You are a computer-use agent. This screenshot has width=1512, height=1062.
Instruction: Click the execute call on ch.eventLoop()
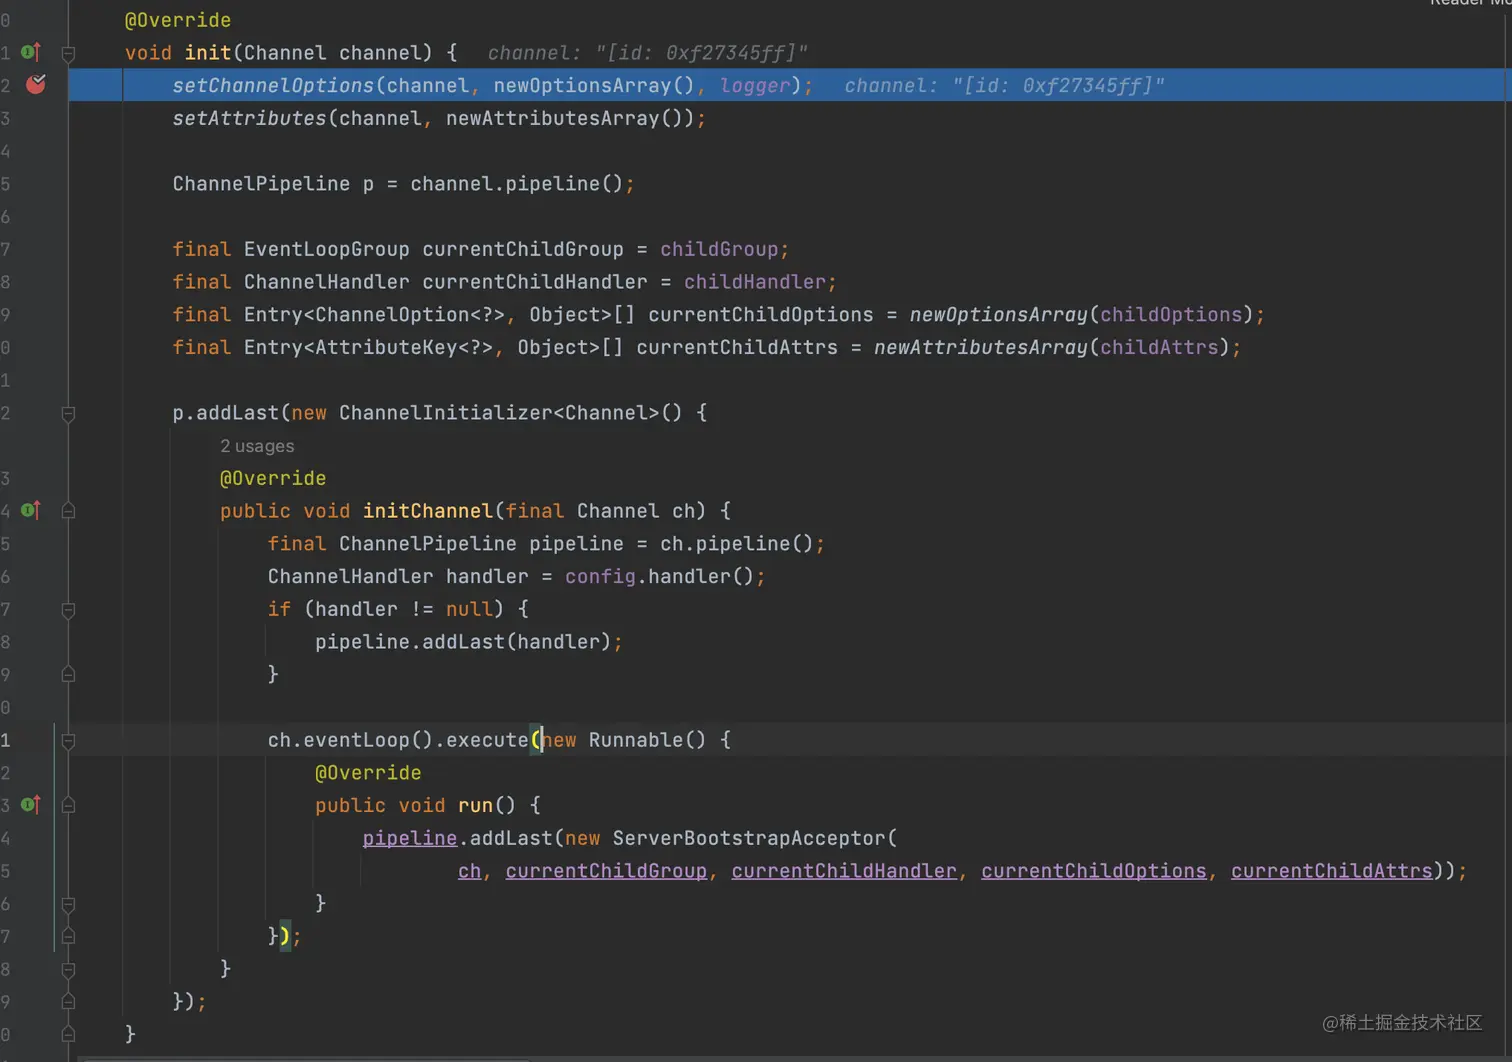click(x=487, y=739)
